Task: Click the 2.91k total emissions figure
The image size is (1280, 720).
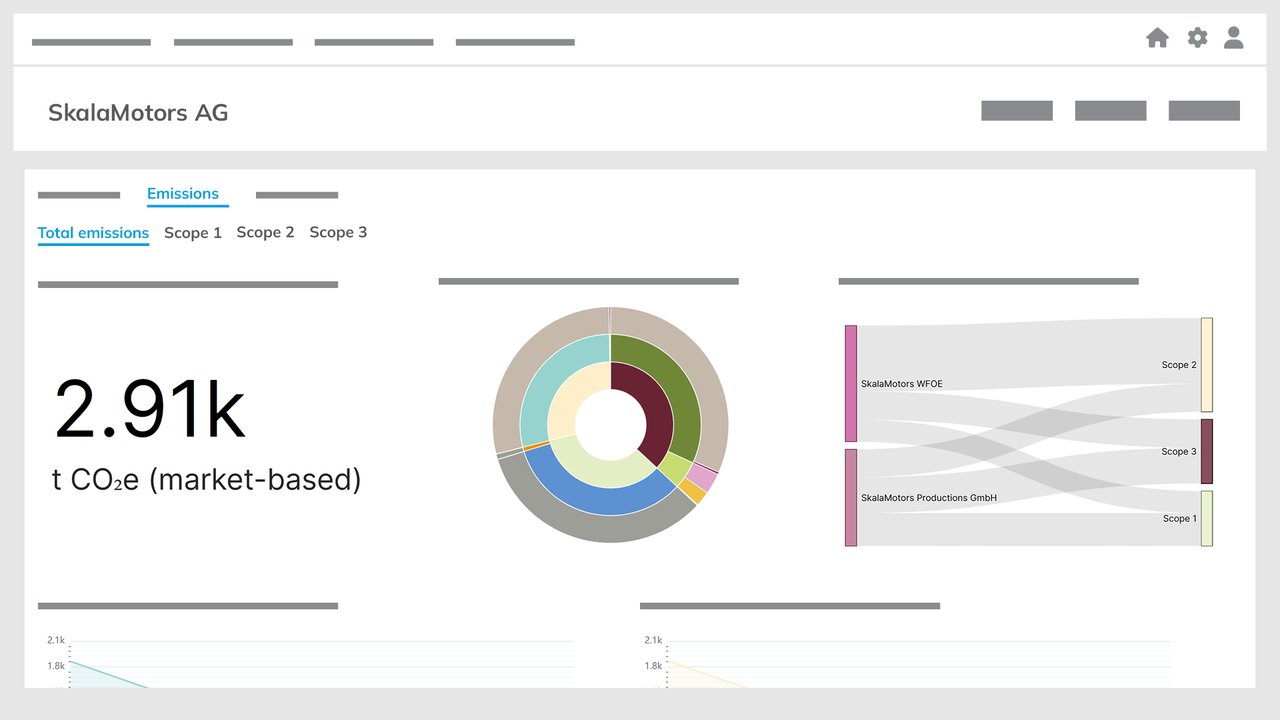Action: pos(150,410)
